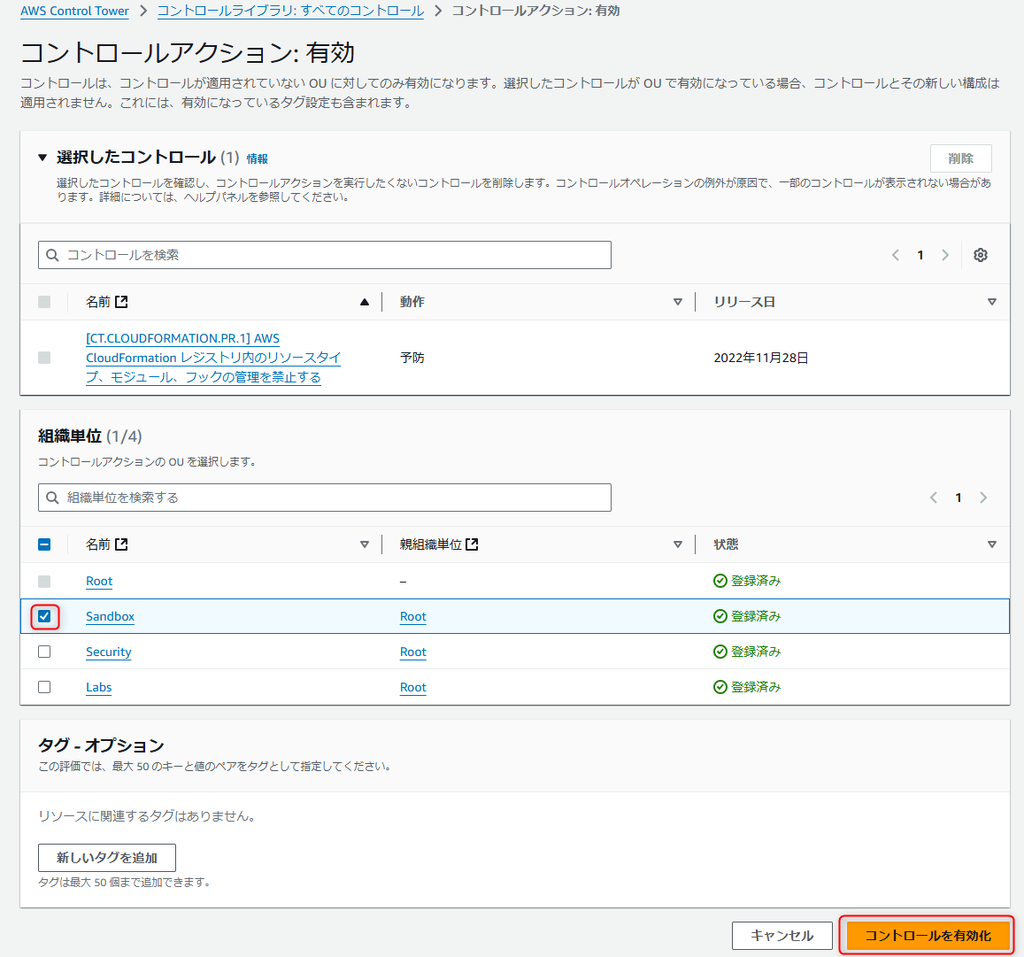Open コントロールライブラリ: すべてのコントロール breadcrumb
Image resolution: width=1024 pixels, height=957 pixels.
click(291, 11)
